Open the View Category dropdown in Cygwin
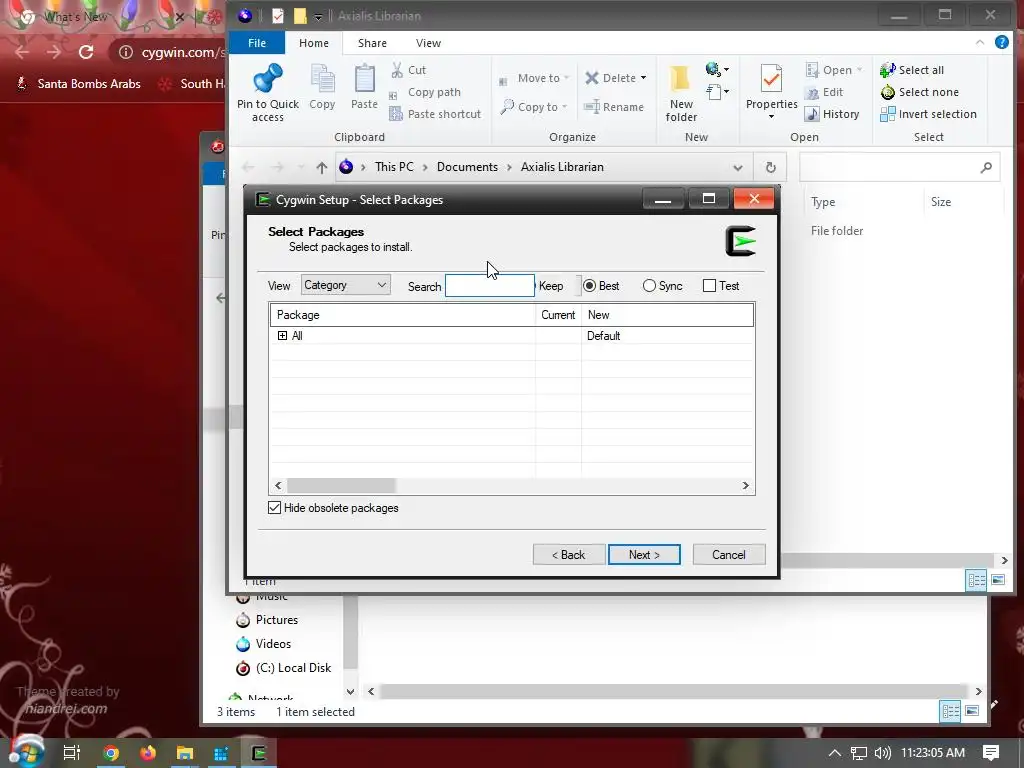The image size is (1024, 768). (x=345, y=285)
